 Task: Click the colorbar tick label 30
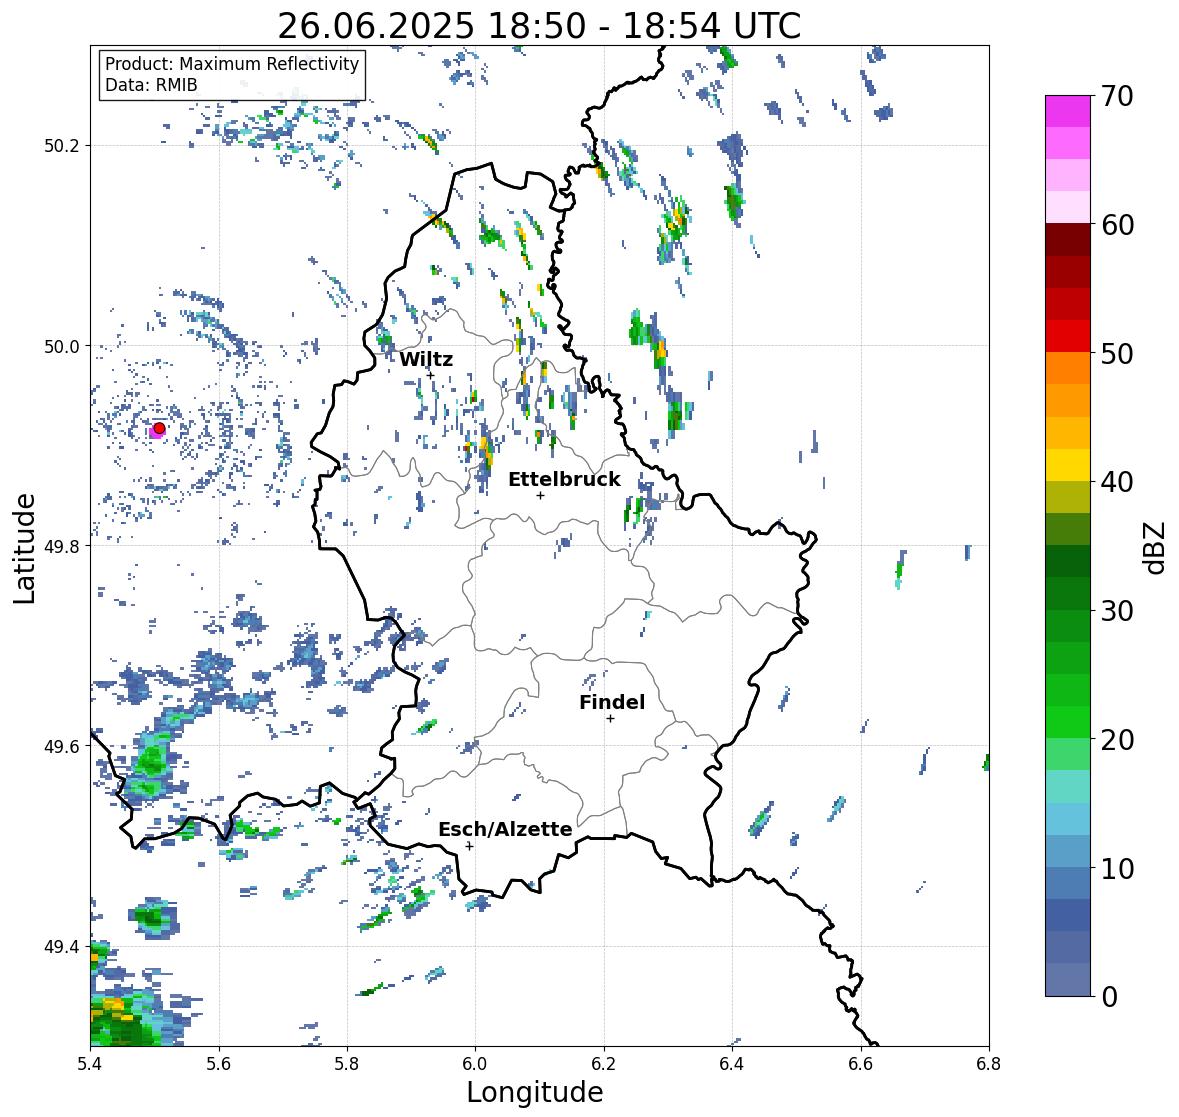(1117, 611)
